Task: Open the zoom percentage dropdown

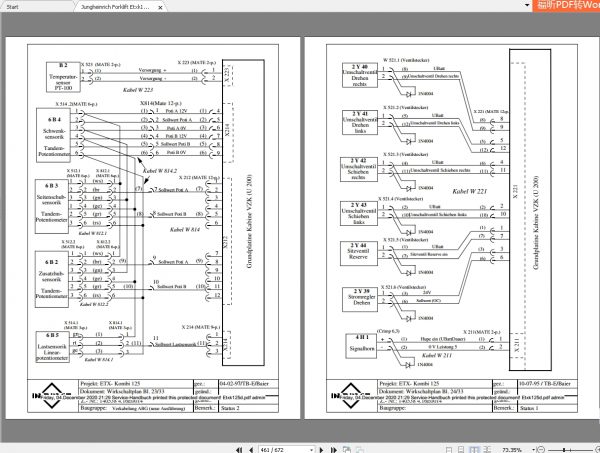Action: 533,450
